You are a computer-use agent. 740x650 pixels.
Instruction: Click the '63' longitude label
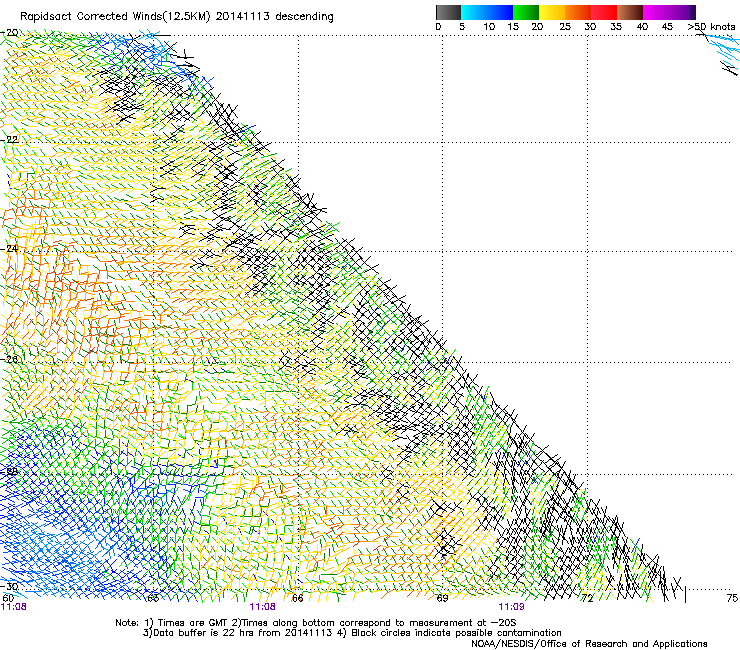coord(153,598)
